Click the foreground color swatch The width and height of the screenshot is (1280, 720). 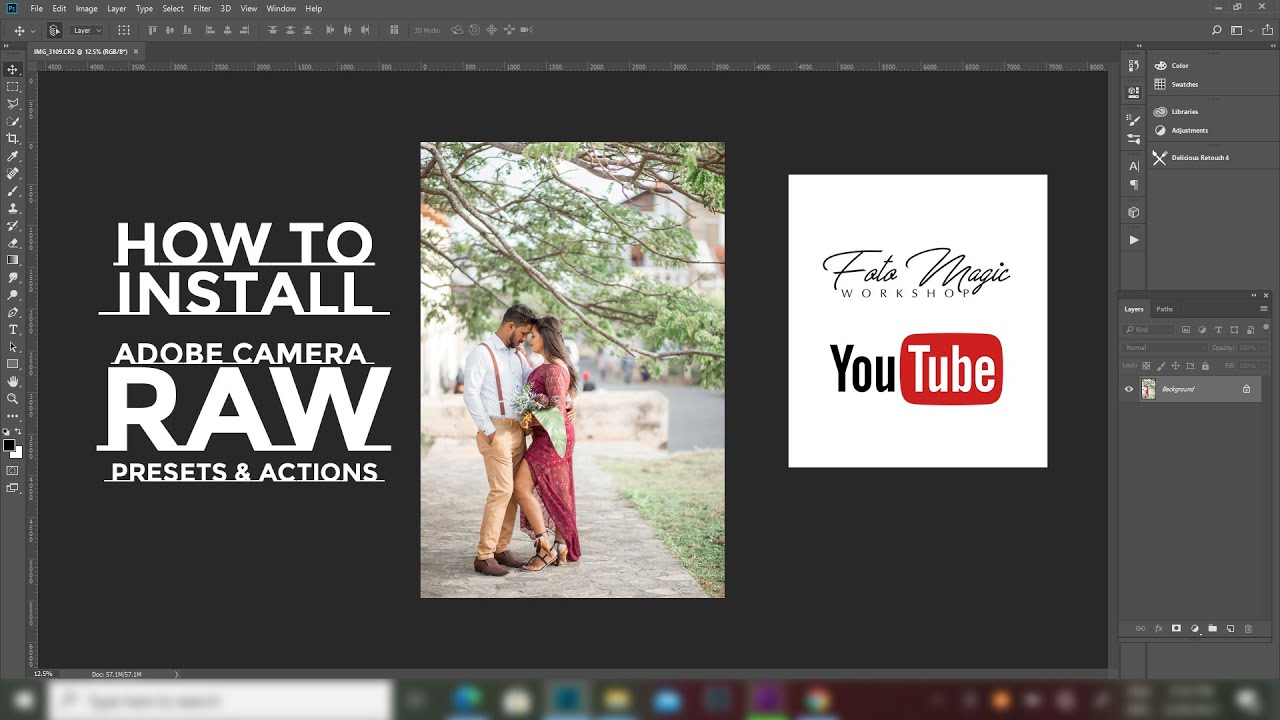tap(10, 444)
